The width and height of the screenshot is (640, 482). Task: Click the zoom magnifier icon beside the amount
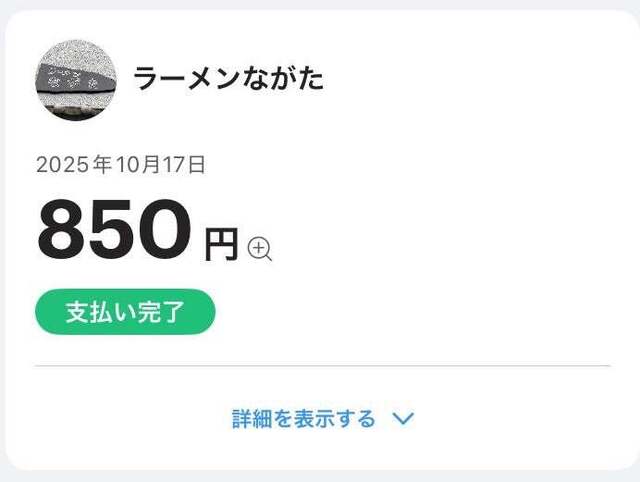[260, 249]
